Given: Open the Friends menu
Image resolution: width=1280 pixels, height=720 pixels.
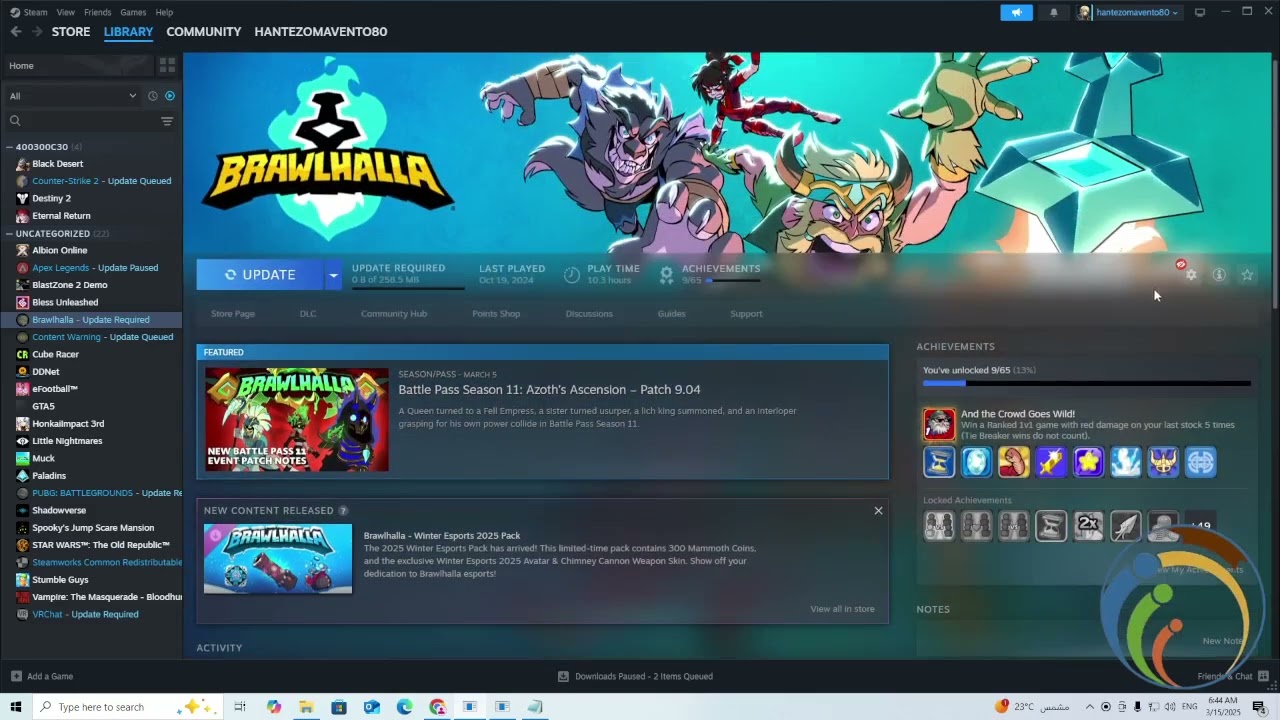Looking at the screenshot, I should (98, 12).
